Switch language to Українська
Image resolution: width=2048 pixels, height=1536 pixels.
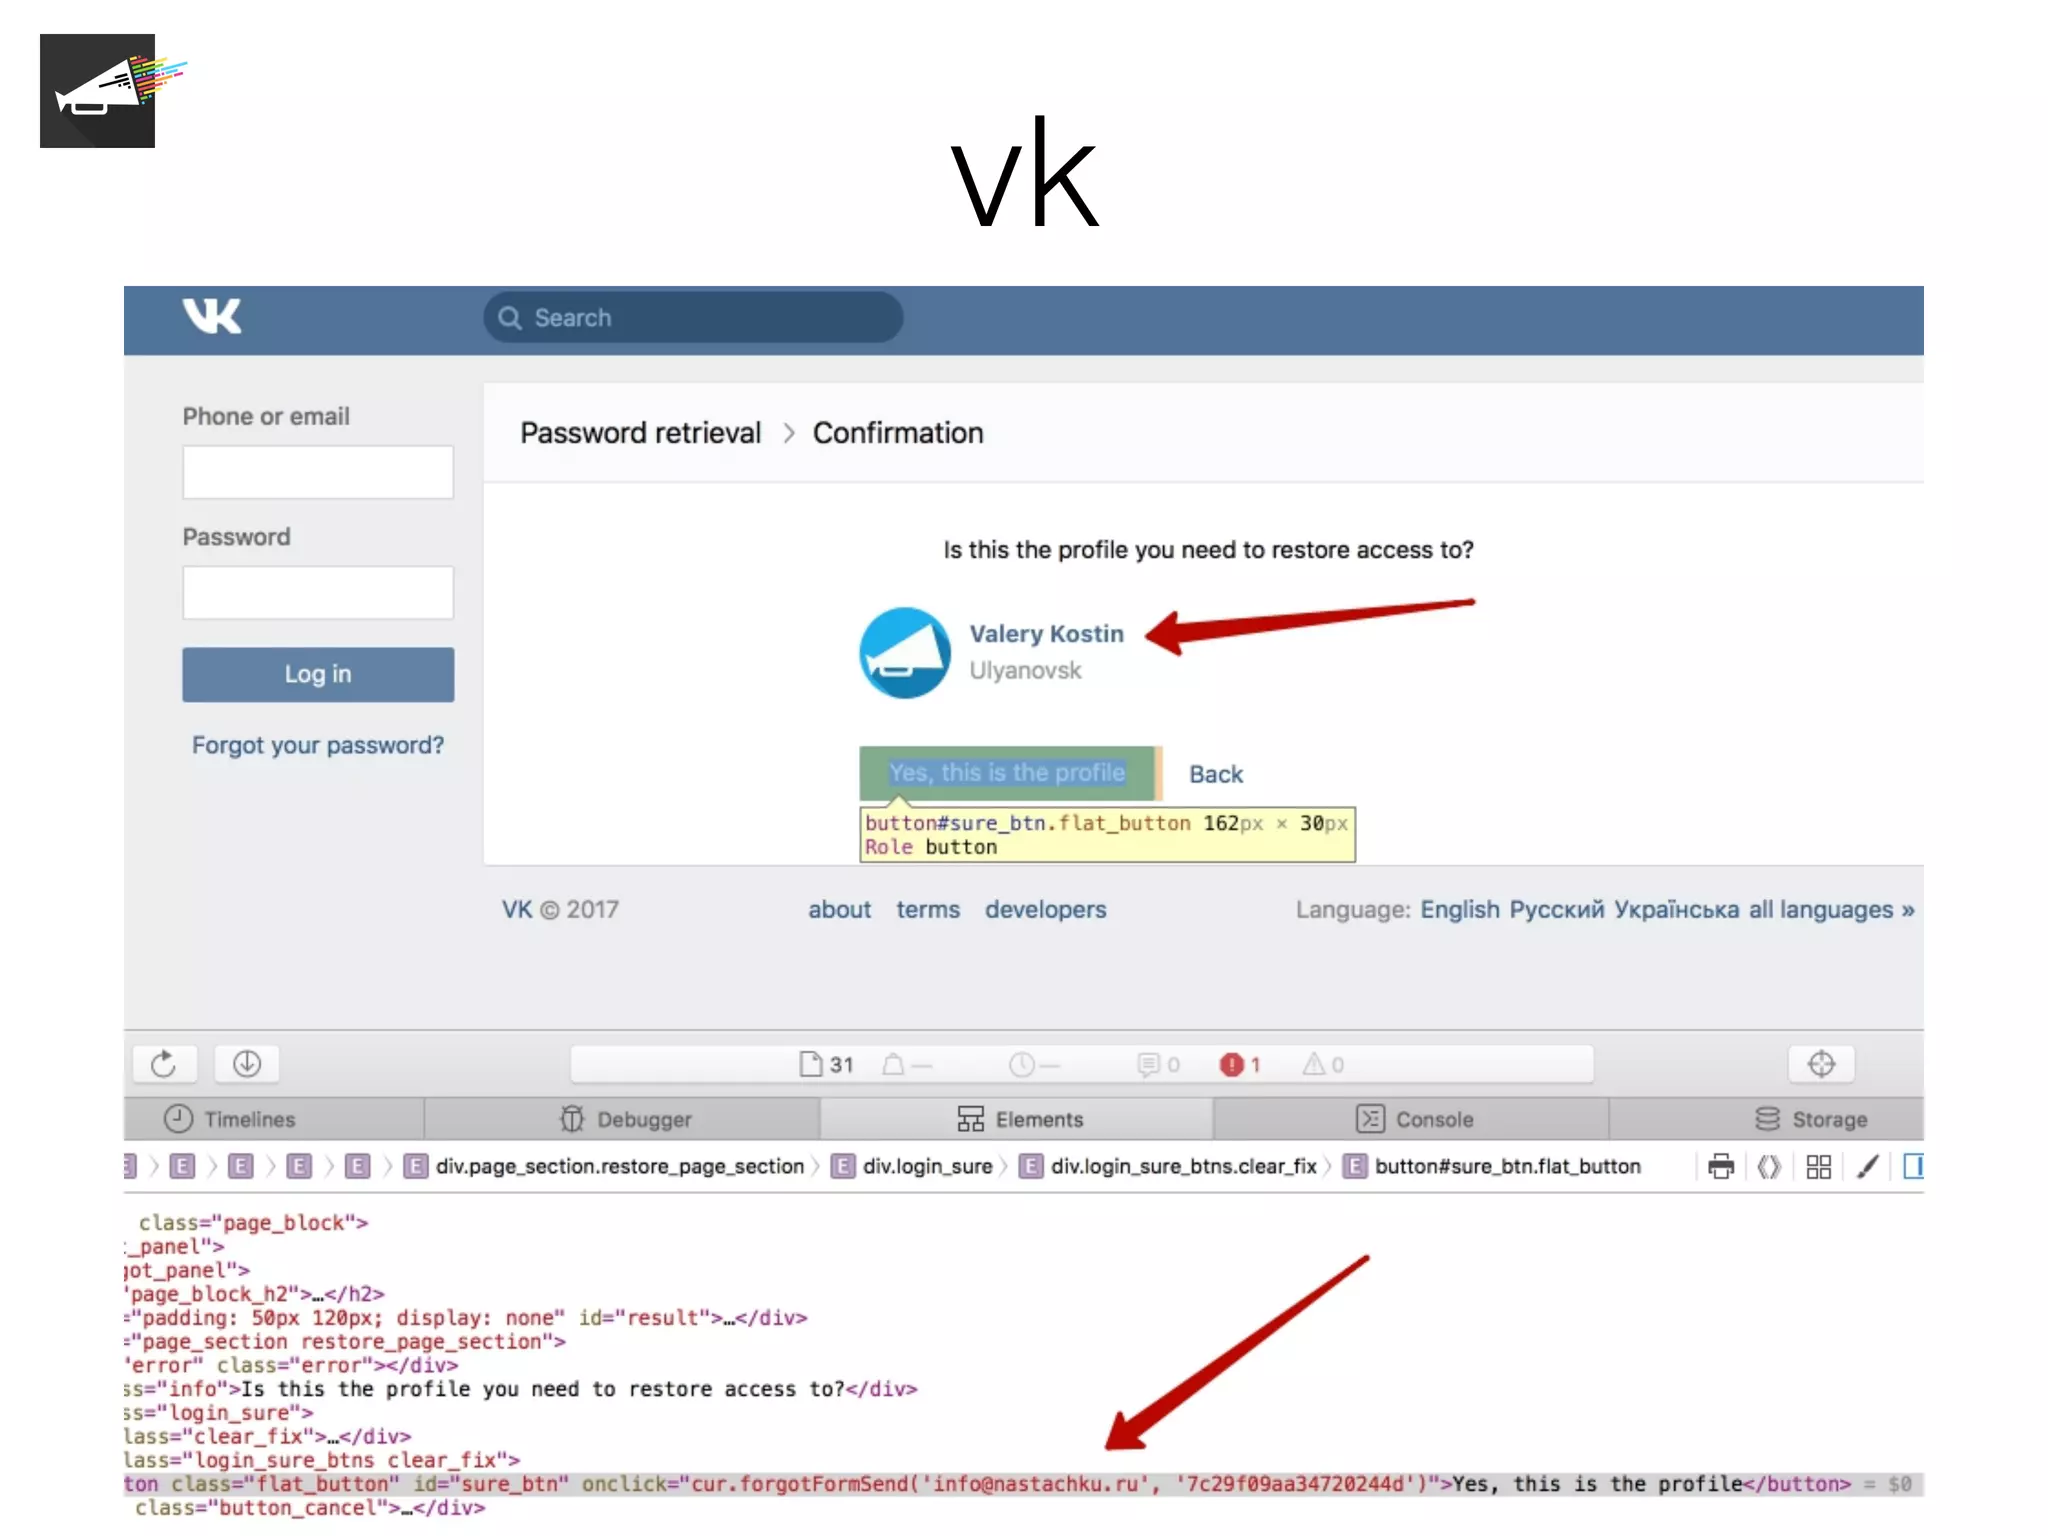(x=1677, y=910)
